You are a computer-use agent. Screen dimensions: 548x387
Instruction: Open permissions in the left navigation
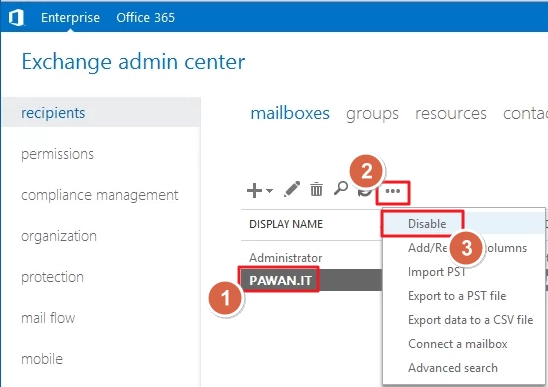(x=57, y=154)
